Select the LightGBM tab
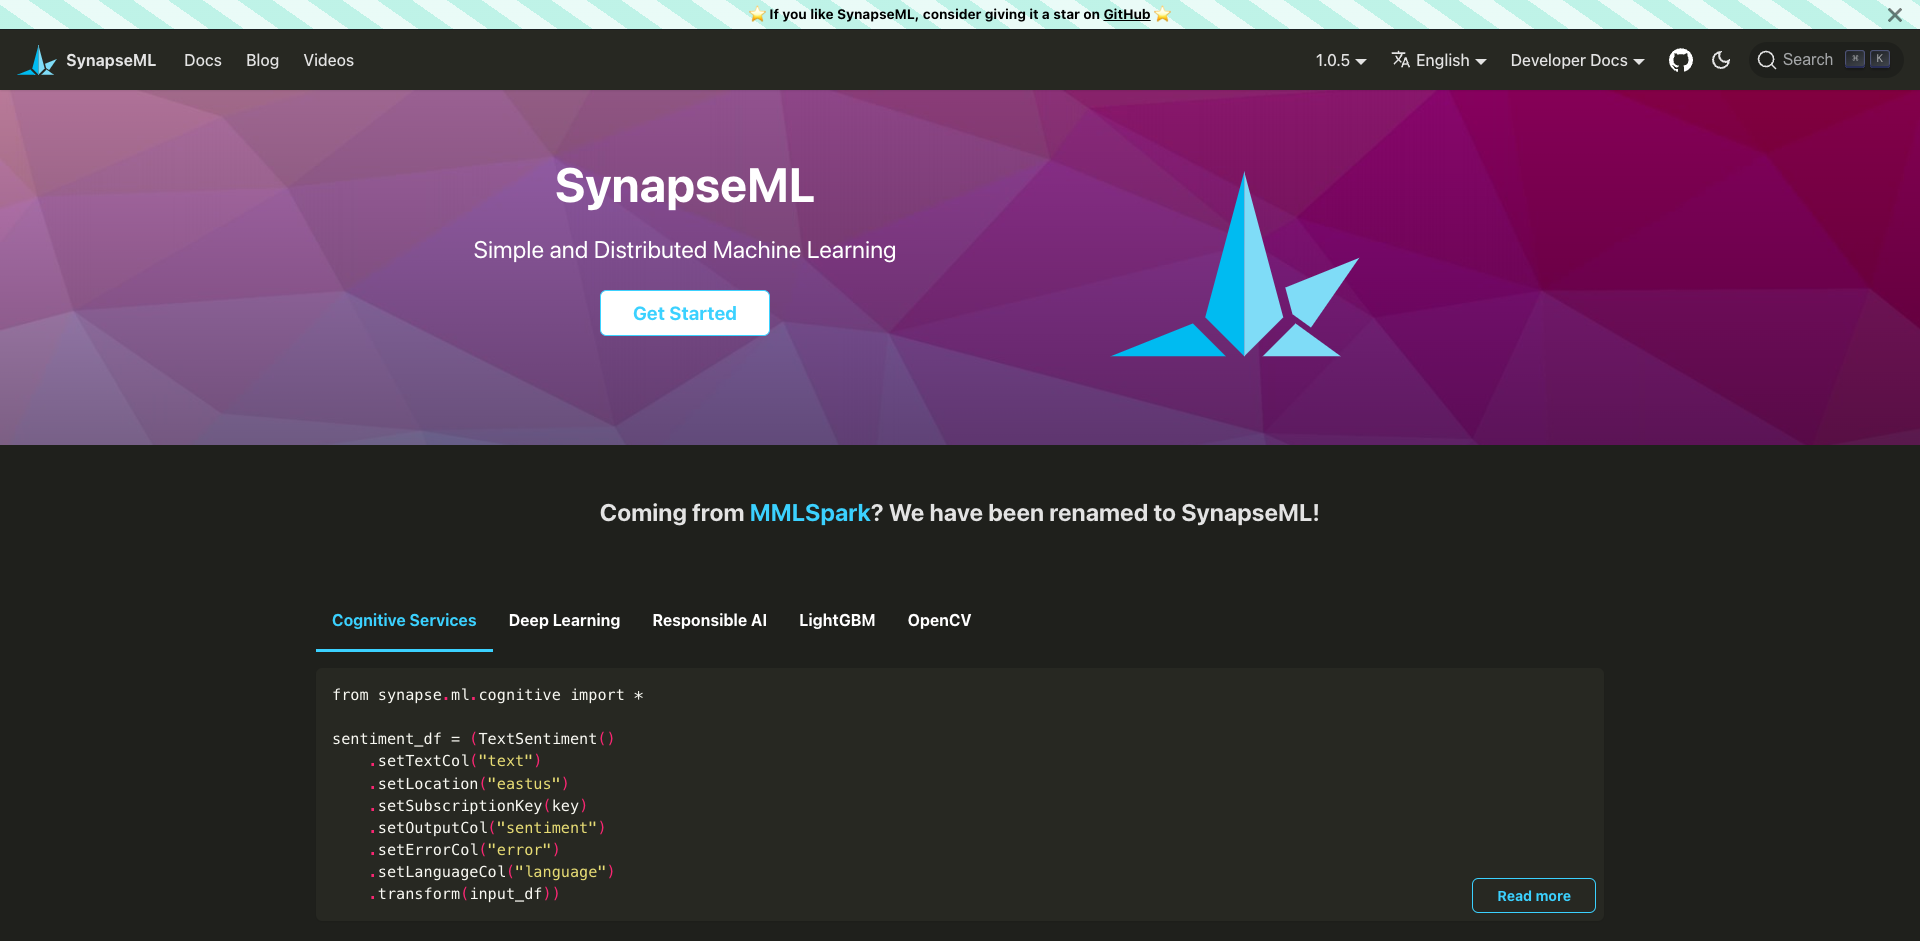 coord(837,620)
